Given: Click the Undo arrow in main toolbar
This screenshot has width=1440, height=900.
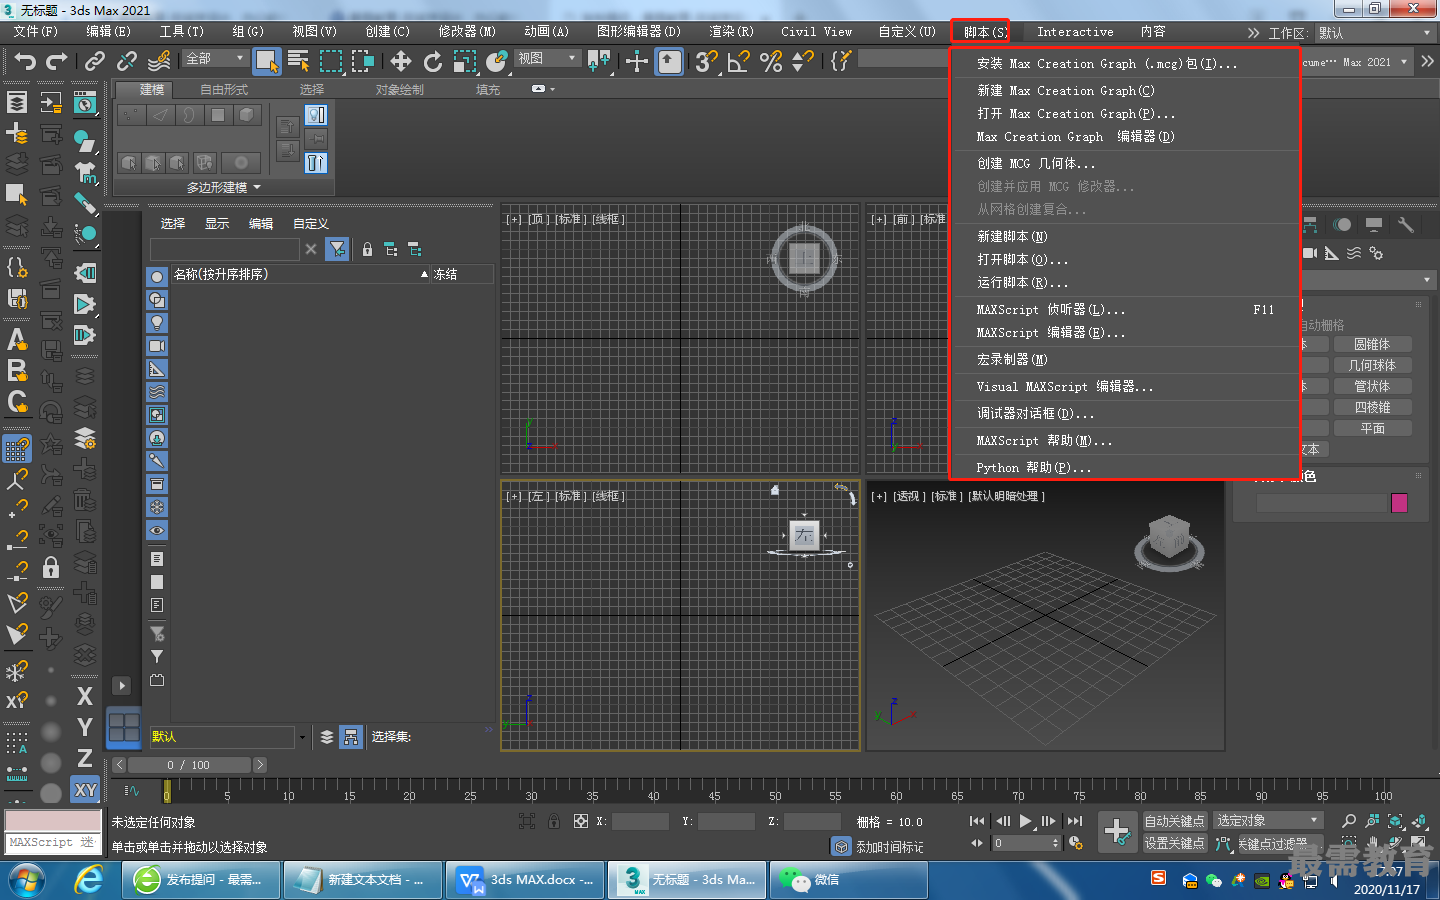Looking at the screenshot, I should [25, 62].
